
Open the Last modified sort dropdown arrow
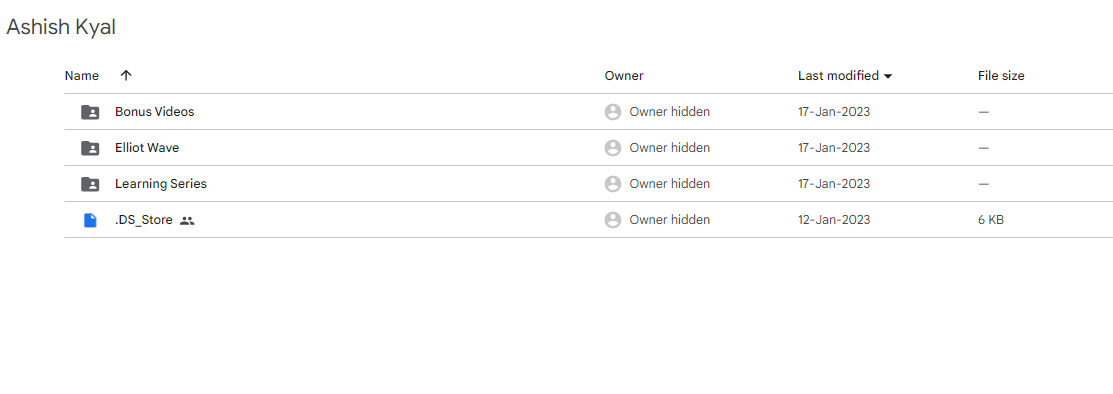pos(887,76)
